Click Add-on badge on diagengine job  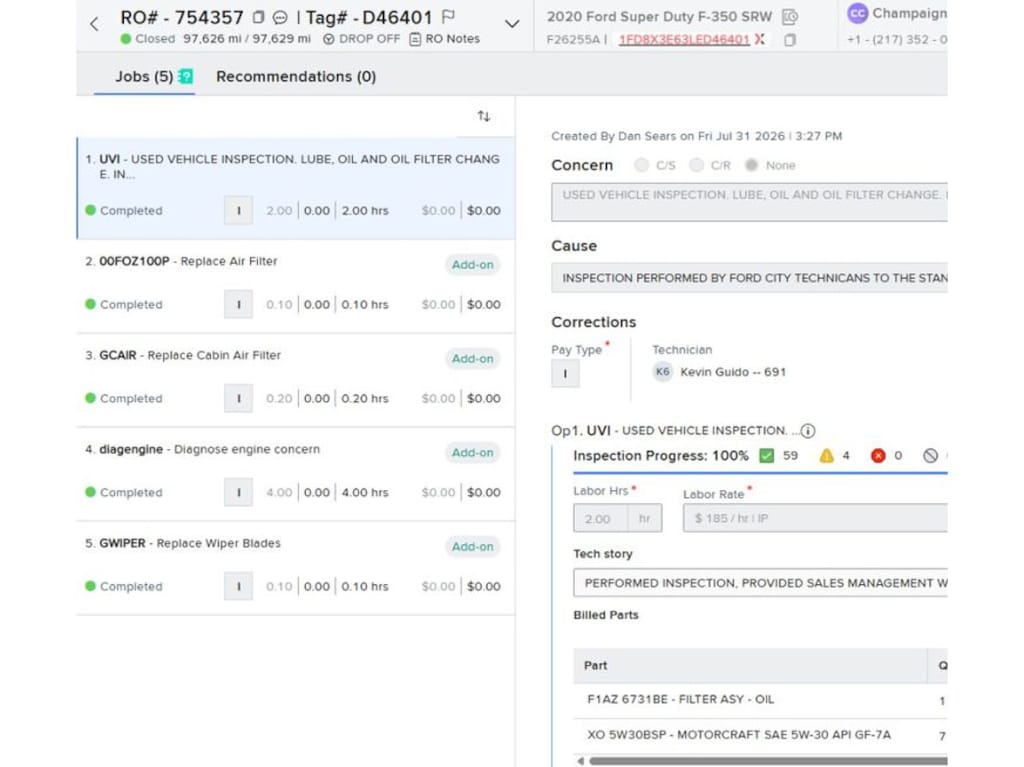point(473,453)
